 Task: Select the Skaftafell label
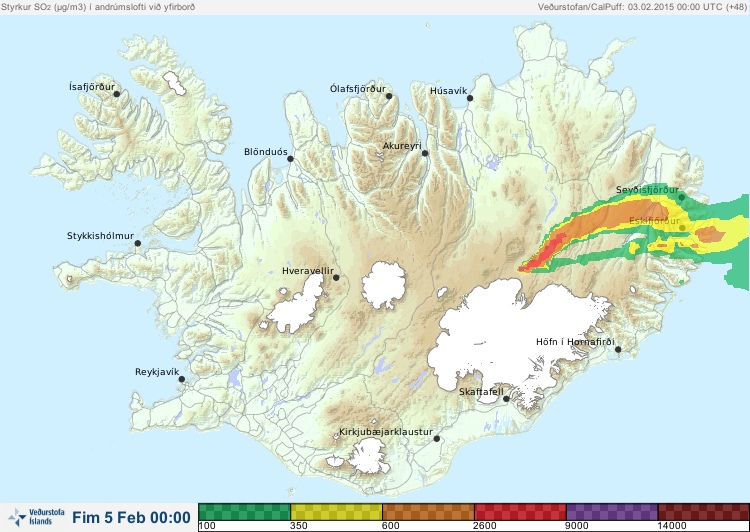(481, 392)
